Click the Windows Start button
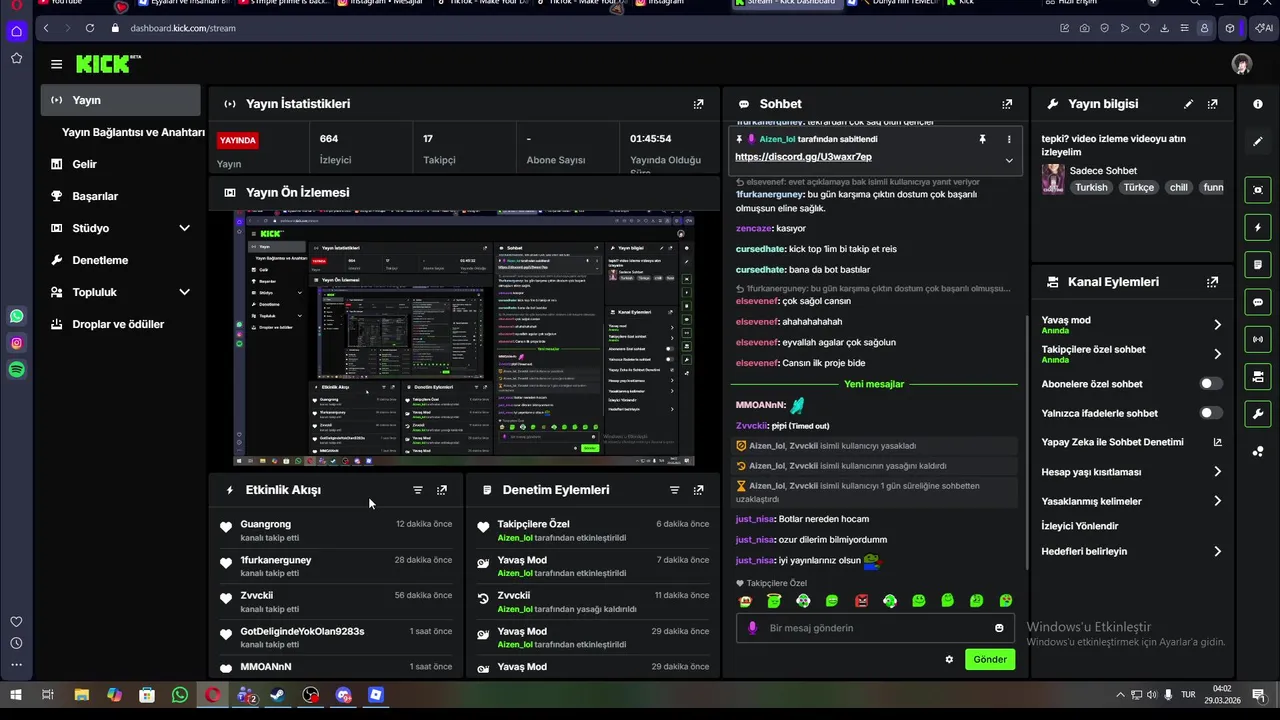The width and height of the screenshot is (1280, 720). pos(16,695)
